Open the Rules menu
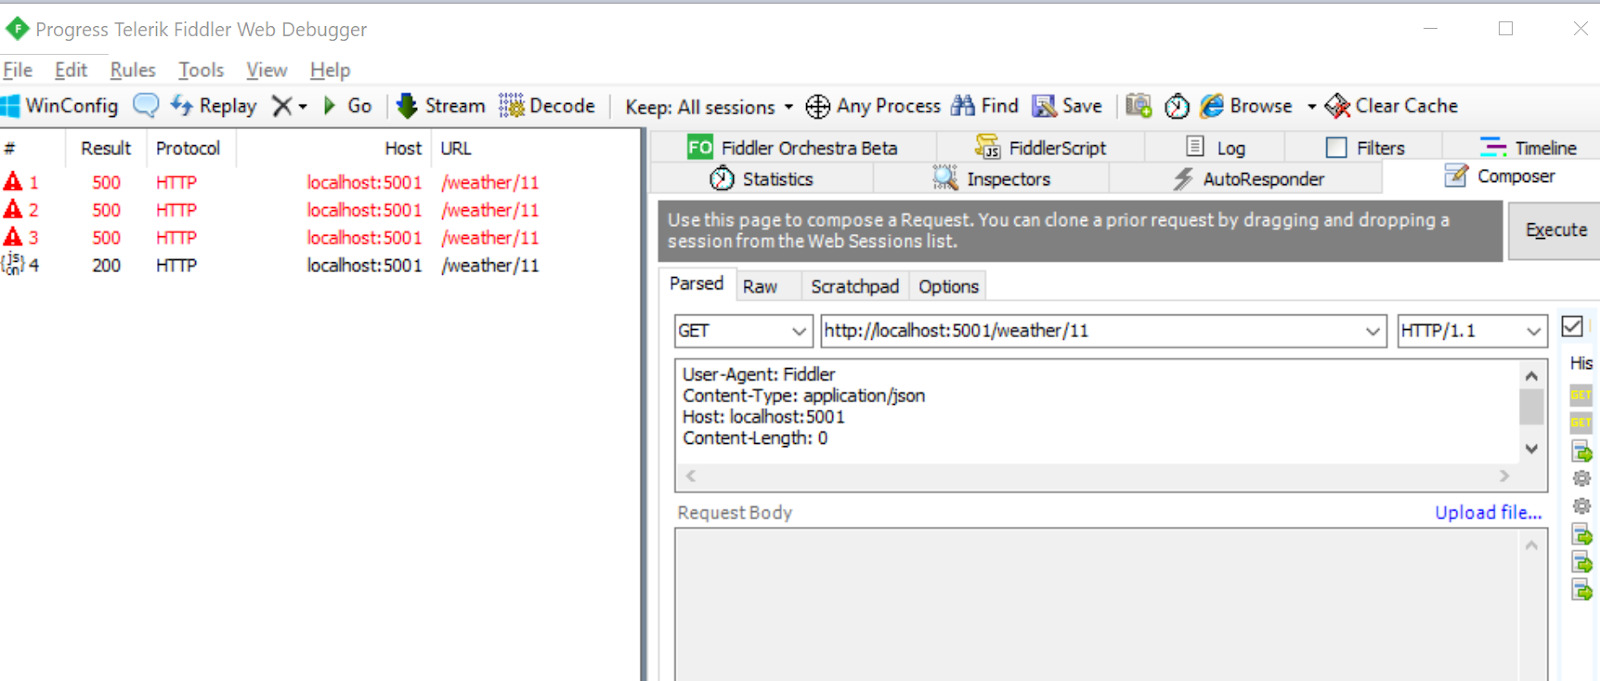Image resolution: width=1600 pixels, height=681 pixels. pyautogui.click(x=132, y=70)
